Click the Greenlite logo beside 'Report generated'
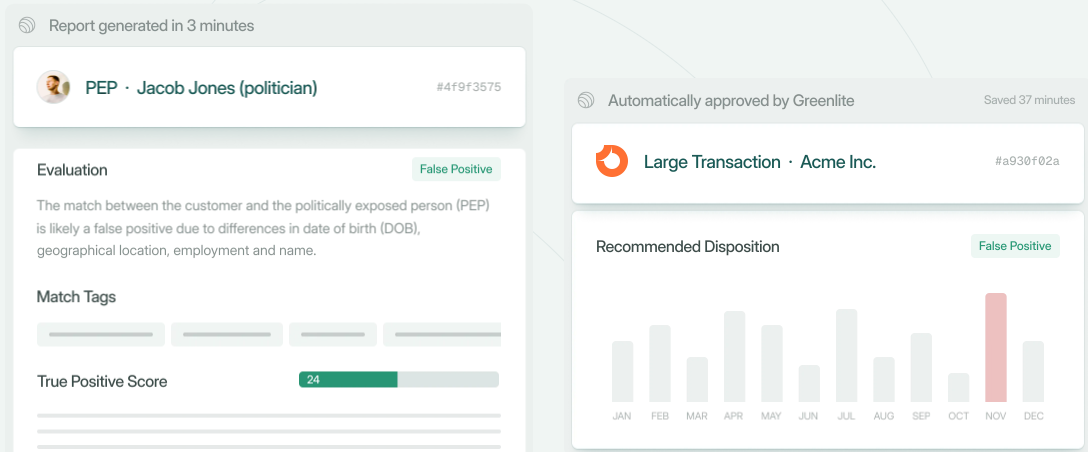This screenshot has height=452, width=1088. tap(27, 26)
